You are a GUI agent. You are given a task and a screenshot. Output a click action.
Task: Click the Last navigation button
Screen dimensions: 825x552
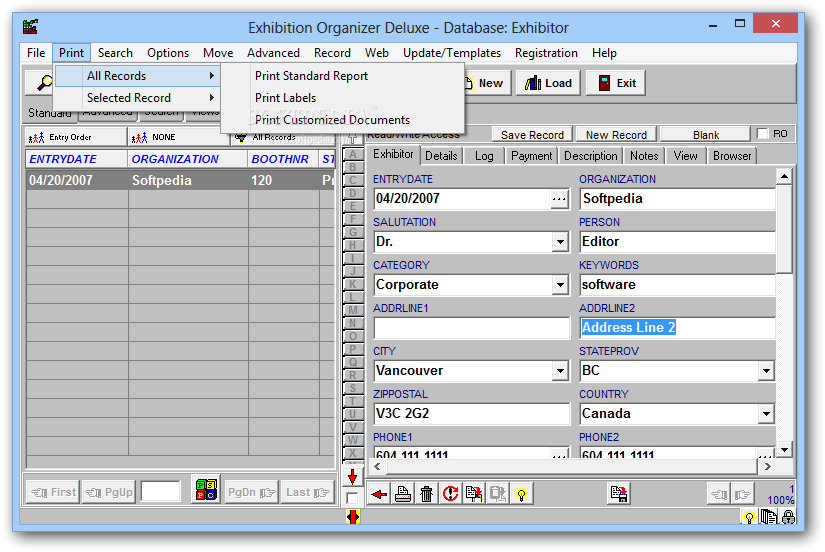click(308, 492)
